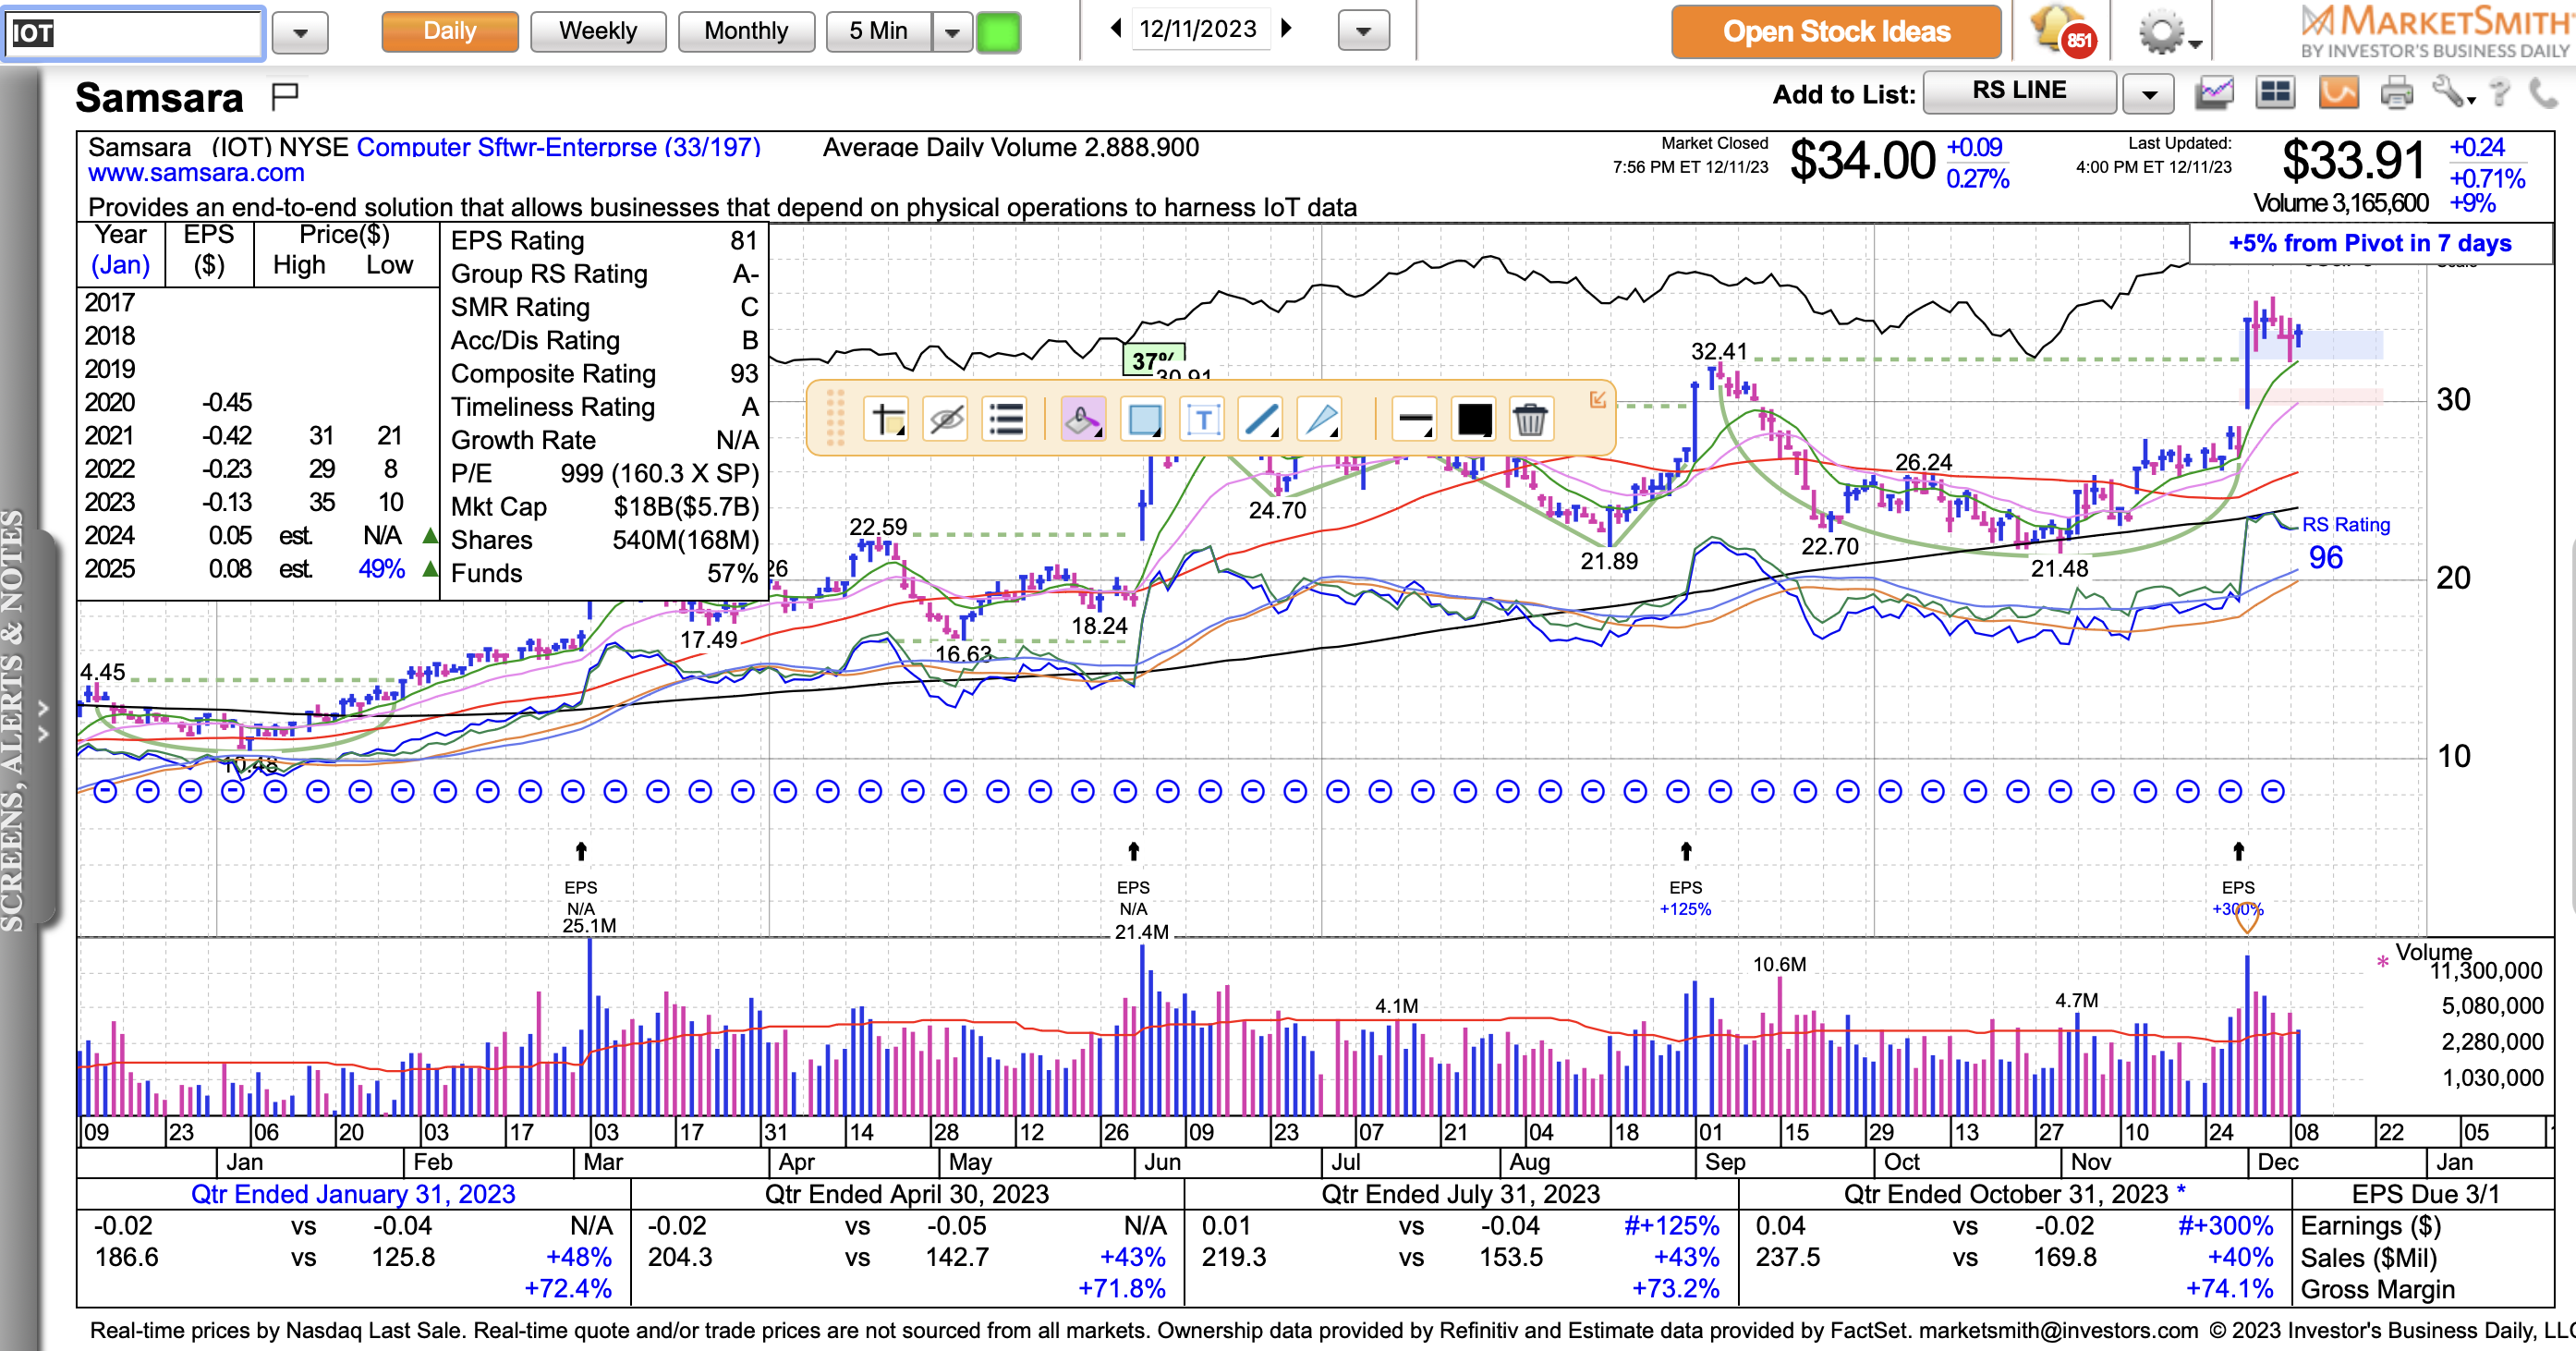Viewport: 2576px width, 1351px height.
Task: Select the text box annotation tool
Action: coord(1203,419)
